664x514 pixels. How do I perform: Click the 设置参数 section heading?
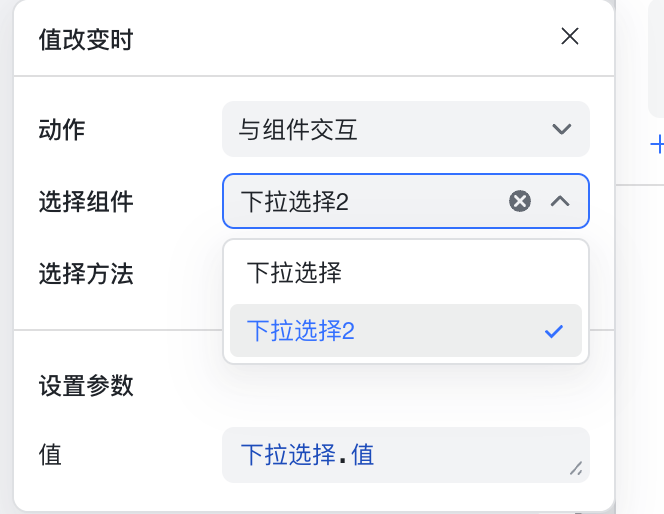(x=86, y=386)
